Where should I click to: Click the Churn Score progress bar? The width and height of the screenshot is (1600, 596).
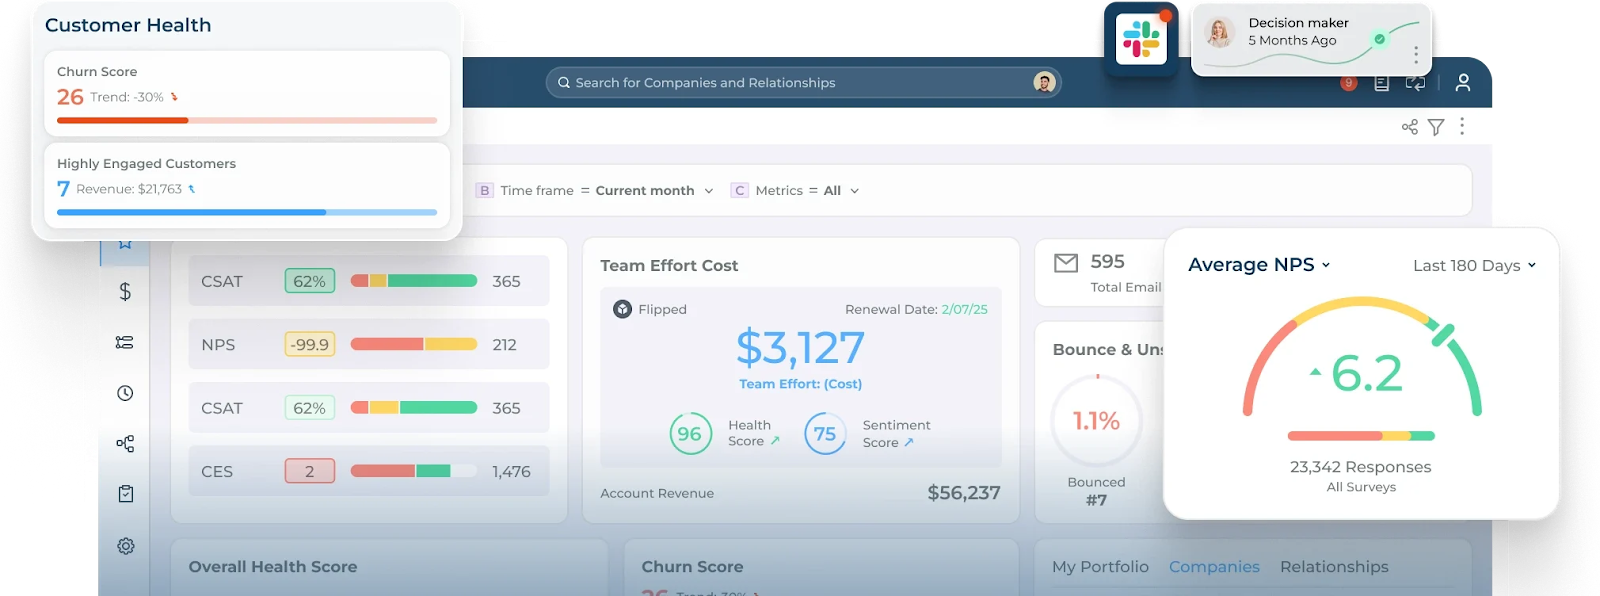tap(247, 120)
